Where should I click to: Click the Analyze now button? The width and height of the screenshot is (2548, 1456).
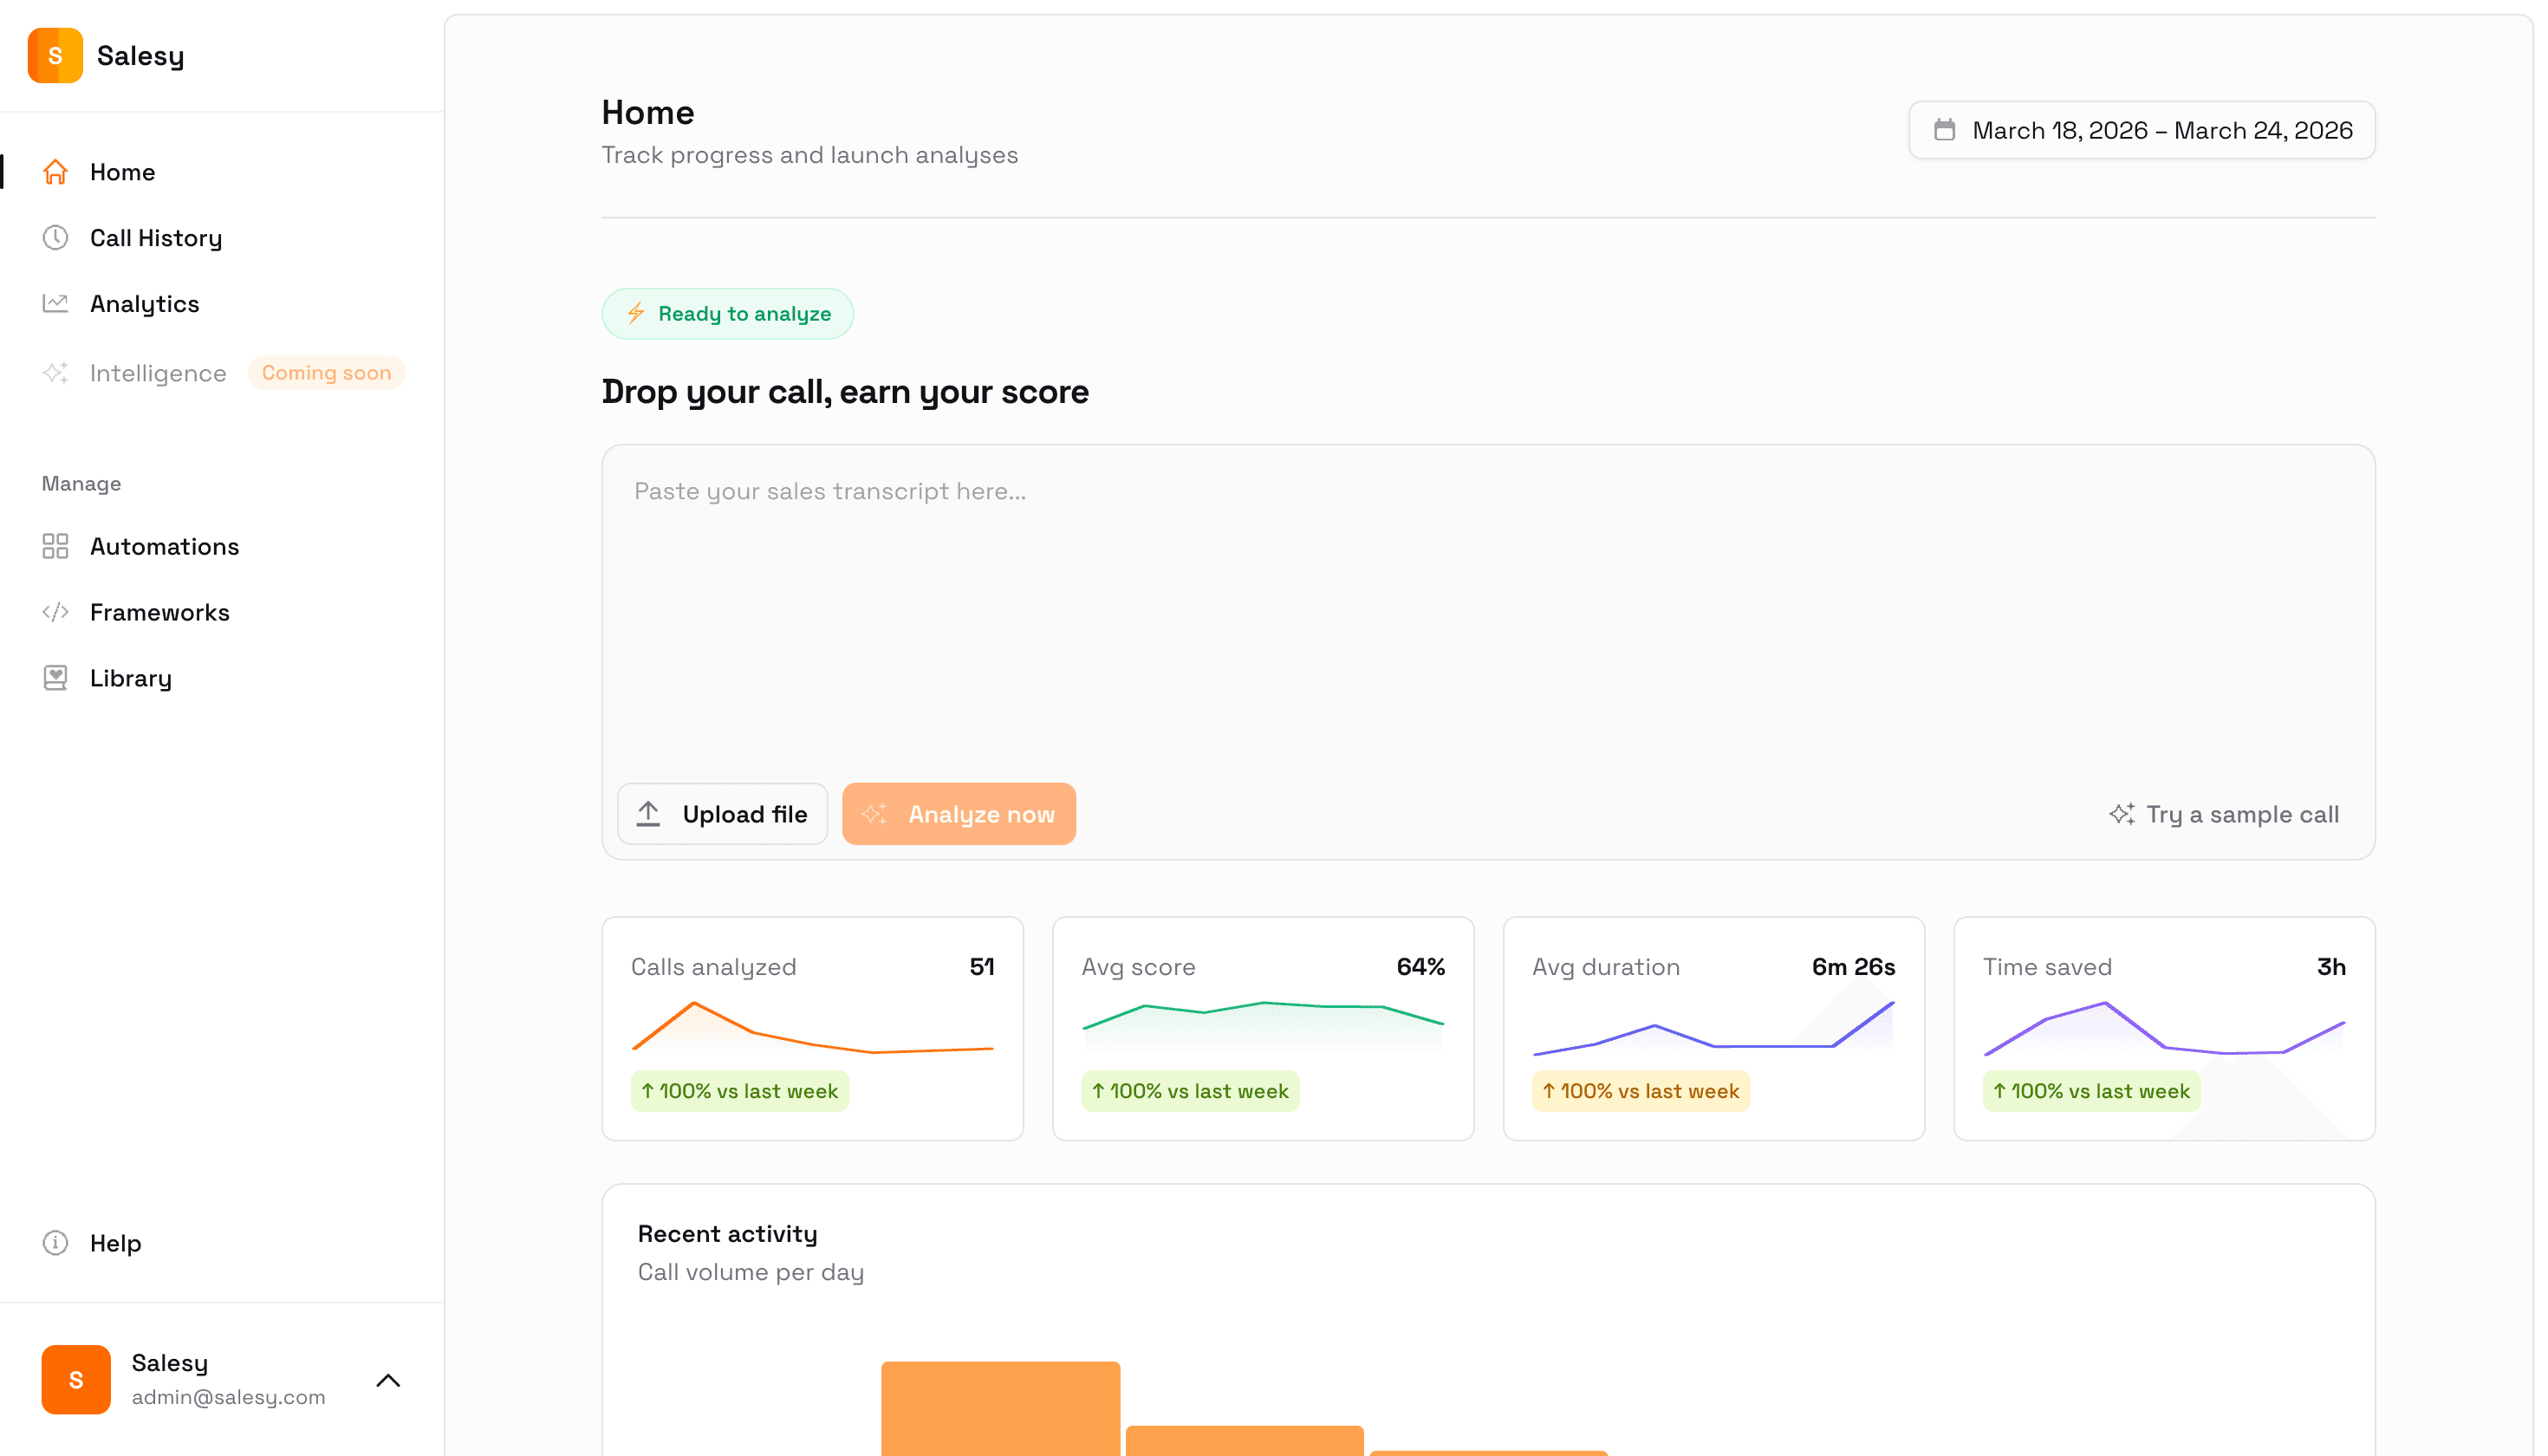tap(959, 814)
